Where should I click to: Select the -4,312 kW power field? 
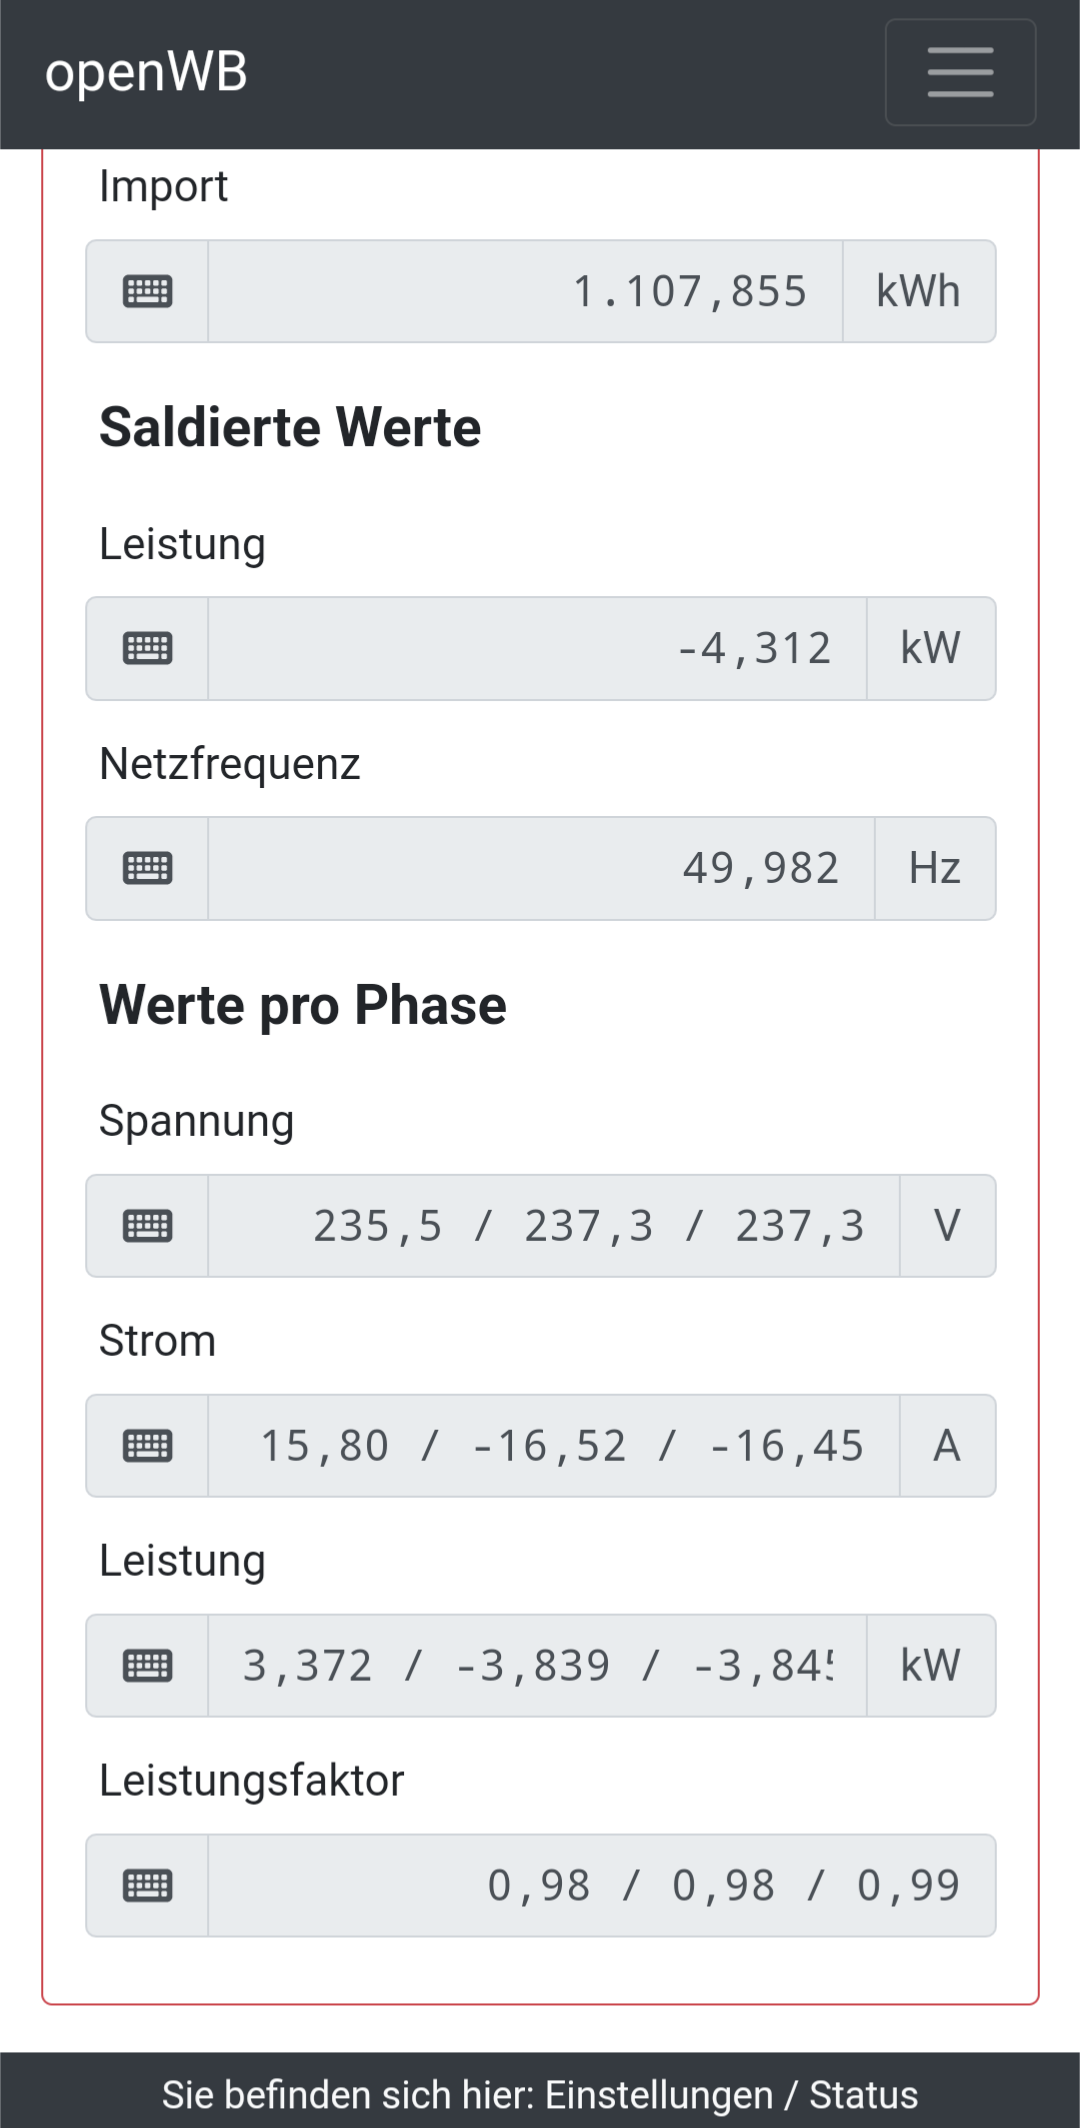537,648
